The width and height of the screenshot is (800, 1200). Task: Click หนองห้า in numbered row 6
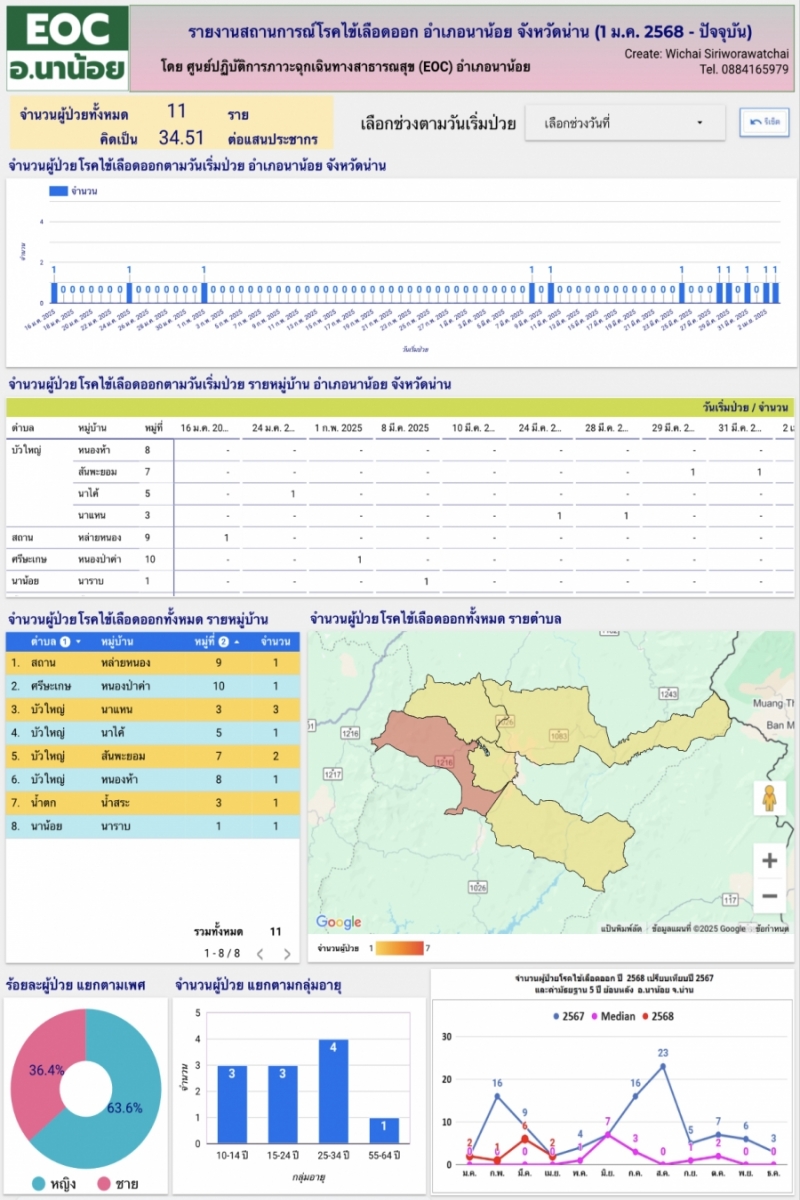tap(121, 779)
